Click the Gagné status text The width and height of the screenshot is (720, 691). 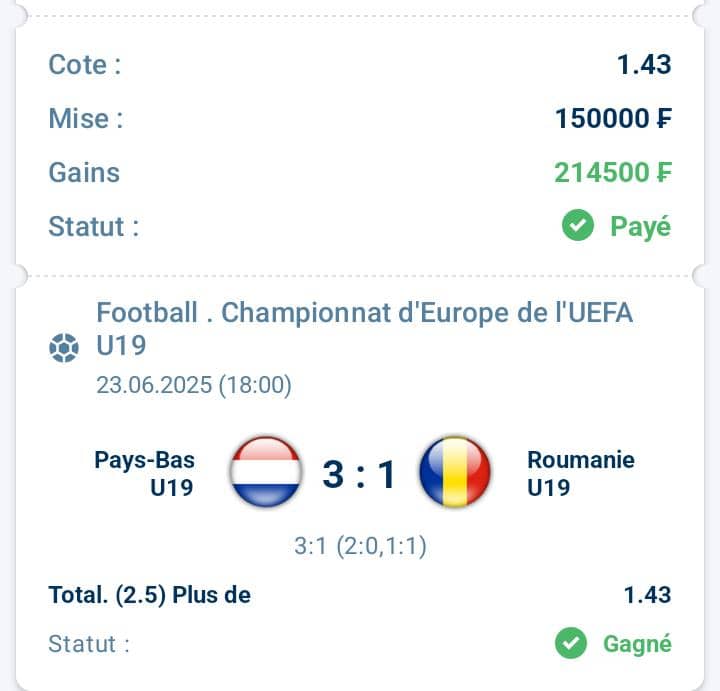pos(637,644)
